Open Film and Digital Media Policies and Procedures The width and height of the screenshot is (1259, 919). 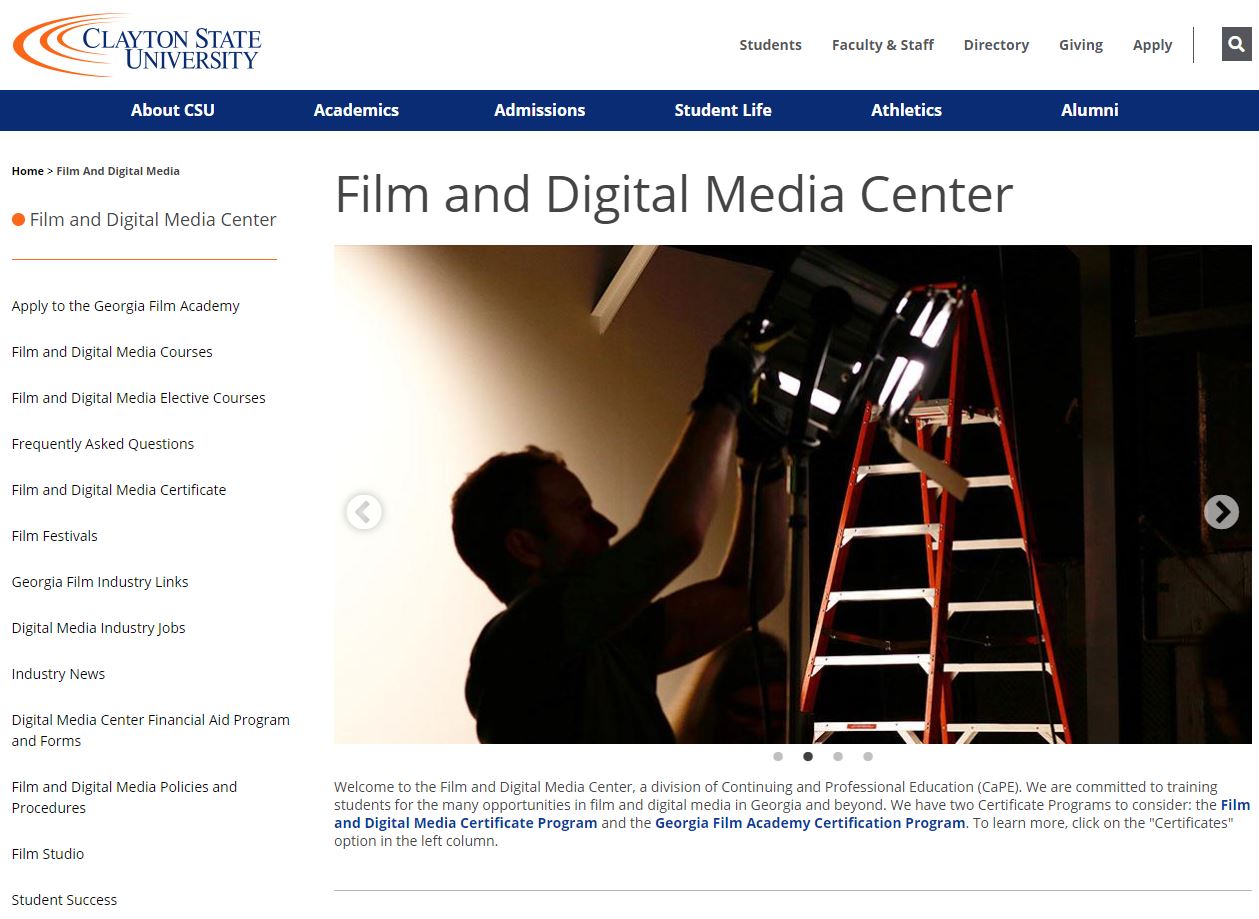click(125, 797)
